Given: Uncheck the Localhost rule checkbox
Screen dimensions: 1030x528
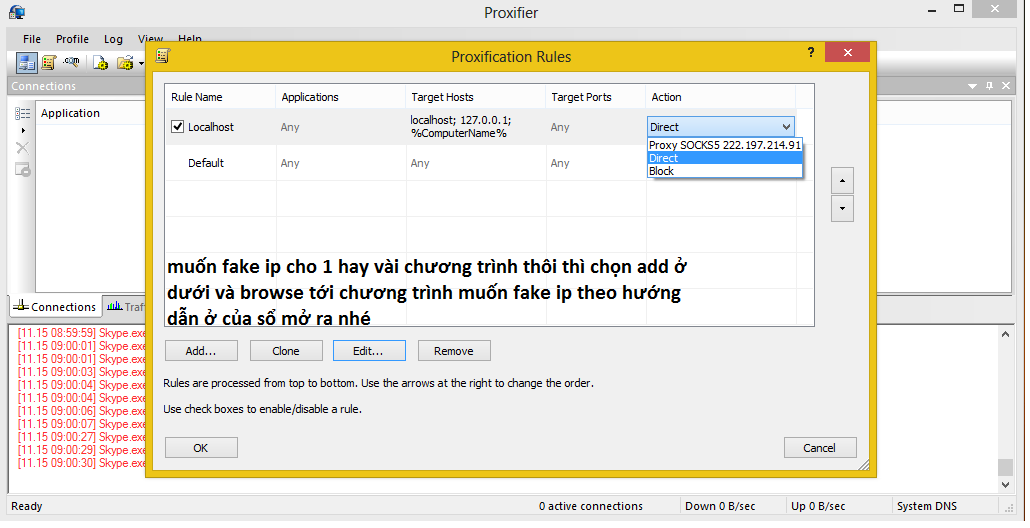Looking at the screenshot, I should (177, 127).
